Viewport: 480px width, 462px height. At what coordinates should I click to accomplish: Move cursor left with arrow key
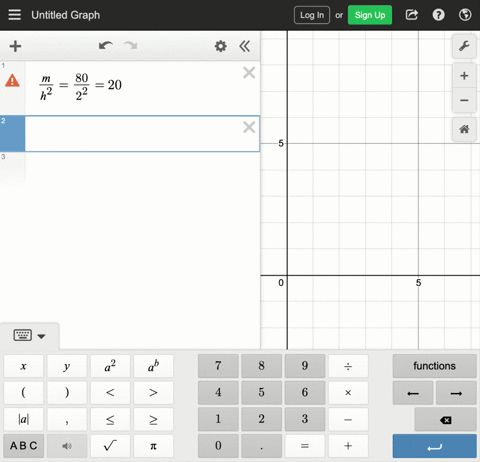(413, 393)
